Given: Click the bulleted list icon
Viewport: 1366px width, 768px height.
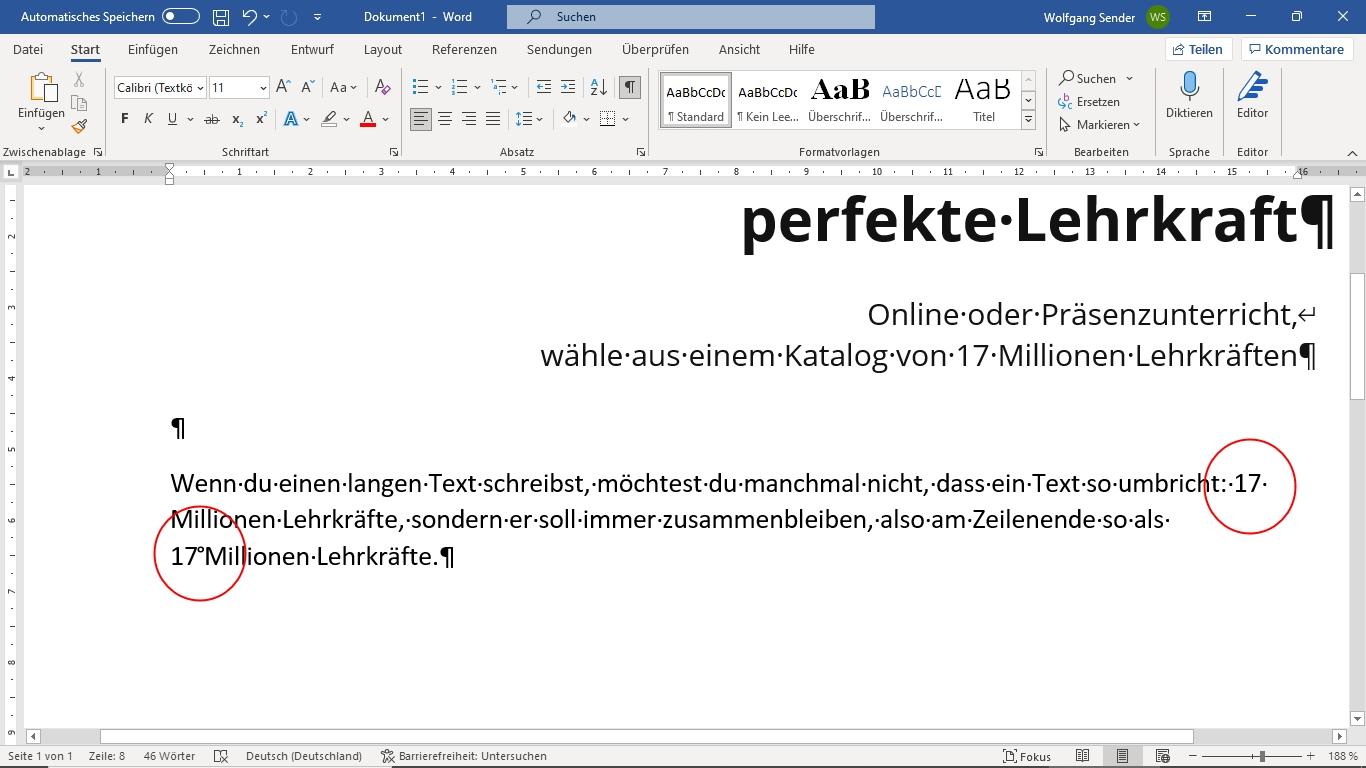Looking at the screenshot, I should pos(421,87).
